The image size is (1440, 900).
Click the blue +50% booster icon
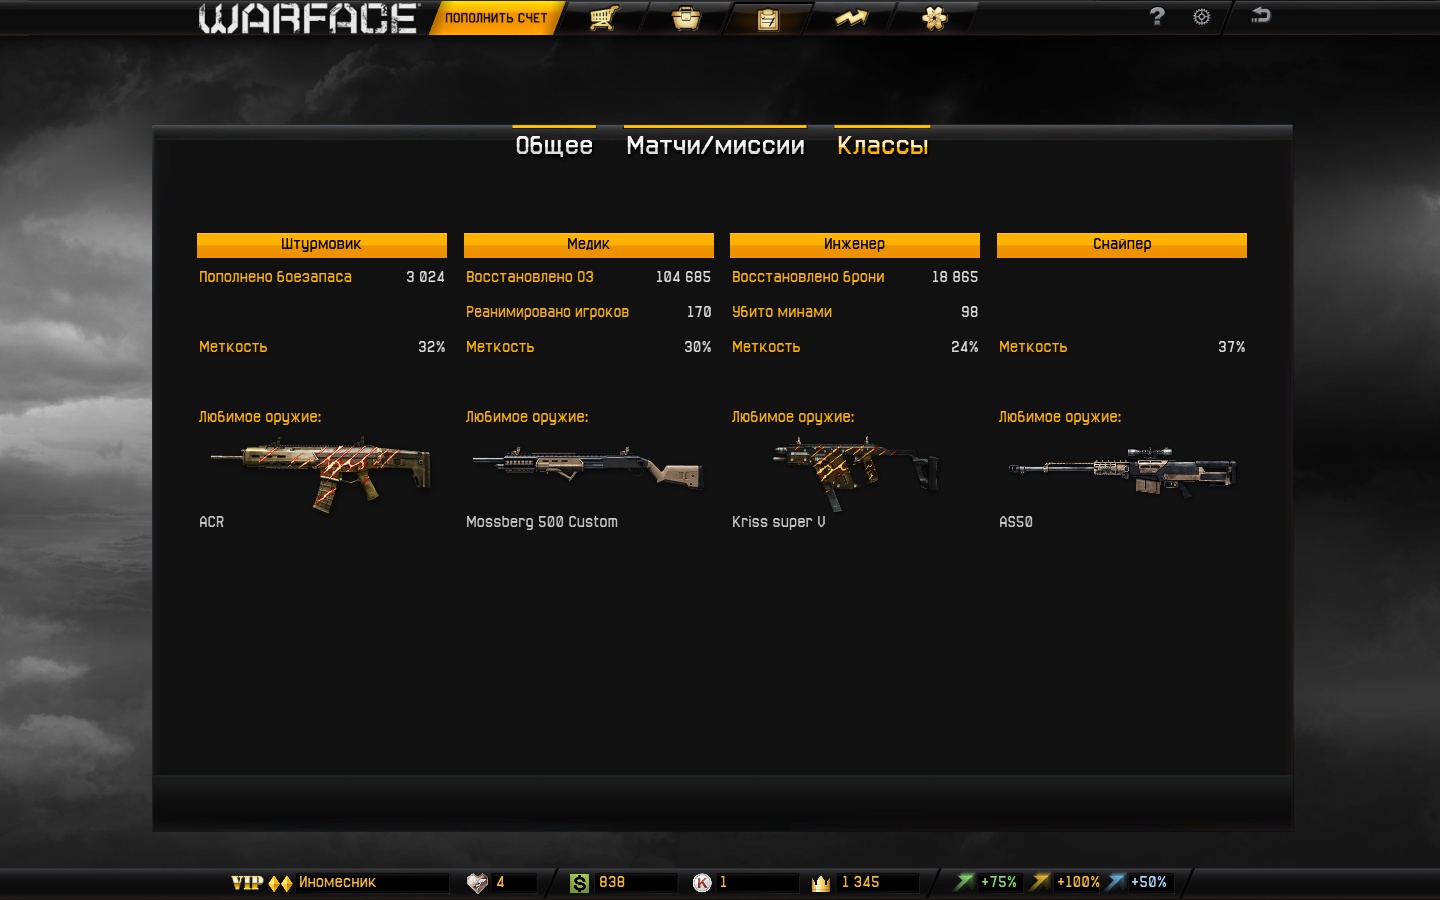(1116, 882)
